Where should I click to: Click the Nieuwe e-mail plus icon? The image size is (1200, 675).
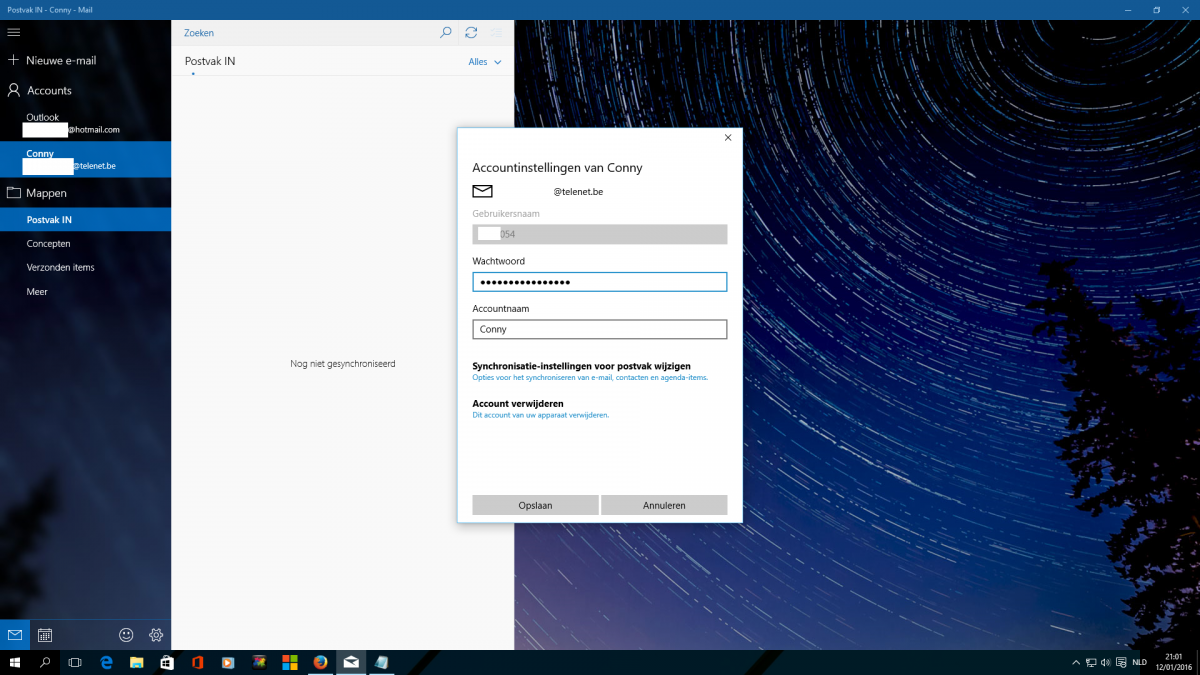coord(14,60)
